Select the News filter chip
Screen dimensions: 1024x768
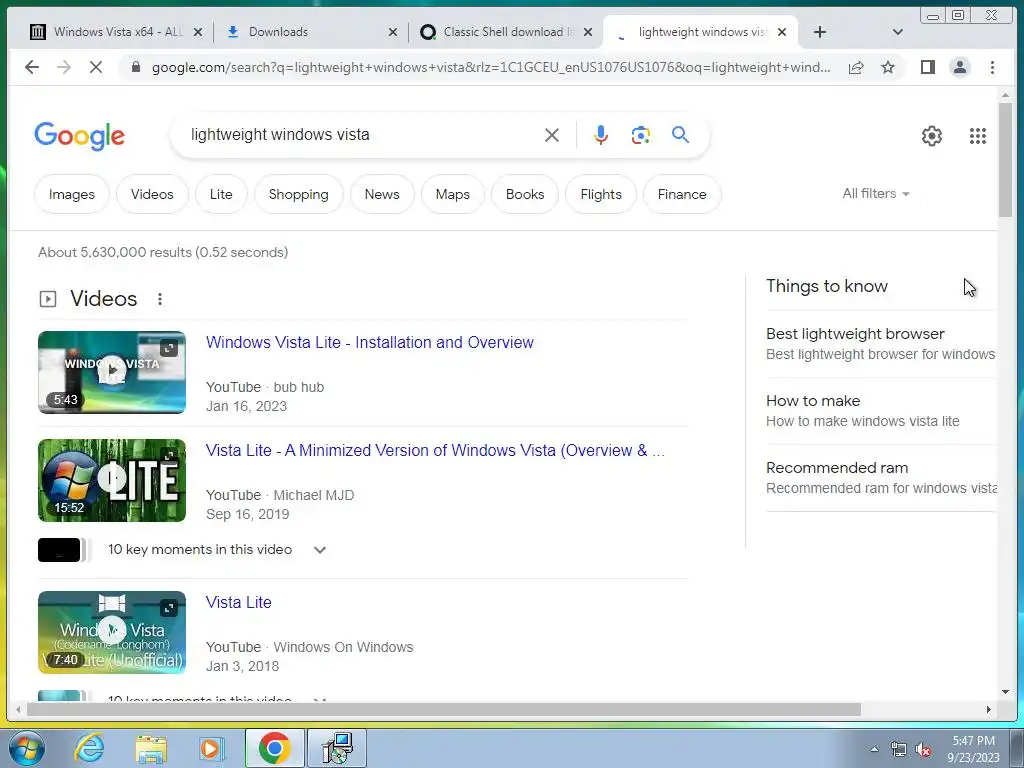[382, 195]
